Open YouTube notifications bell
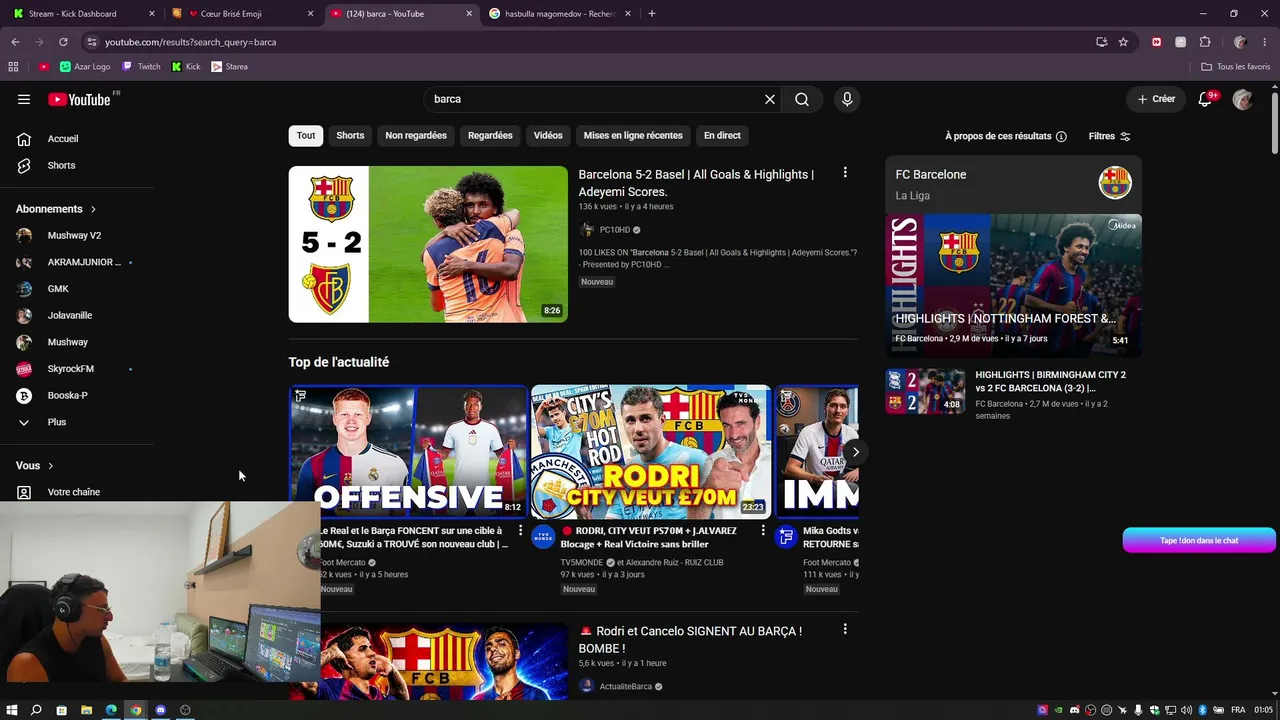1280x720 pixels. [1206, 99]
